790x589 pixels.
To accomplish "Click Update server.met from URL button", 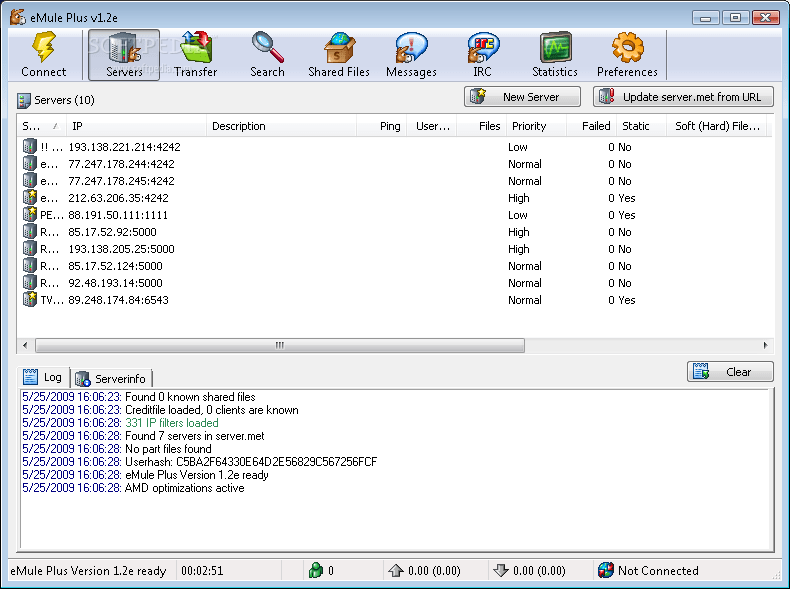I will point(684,97).
